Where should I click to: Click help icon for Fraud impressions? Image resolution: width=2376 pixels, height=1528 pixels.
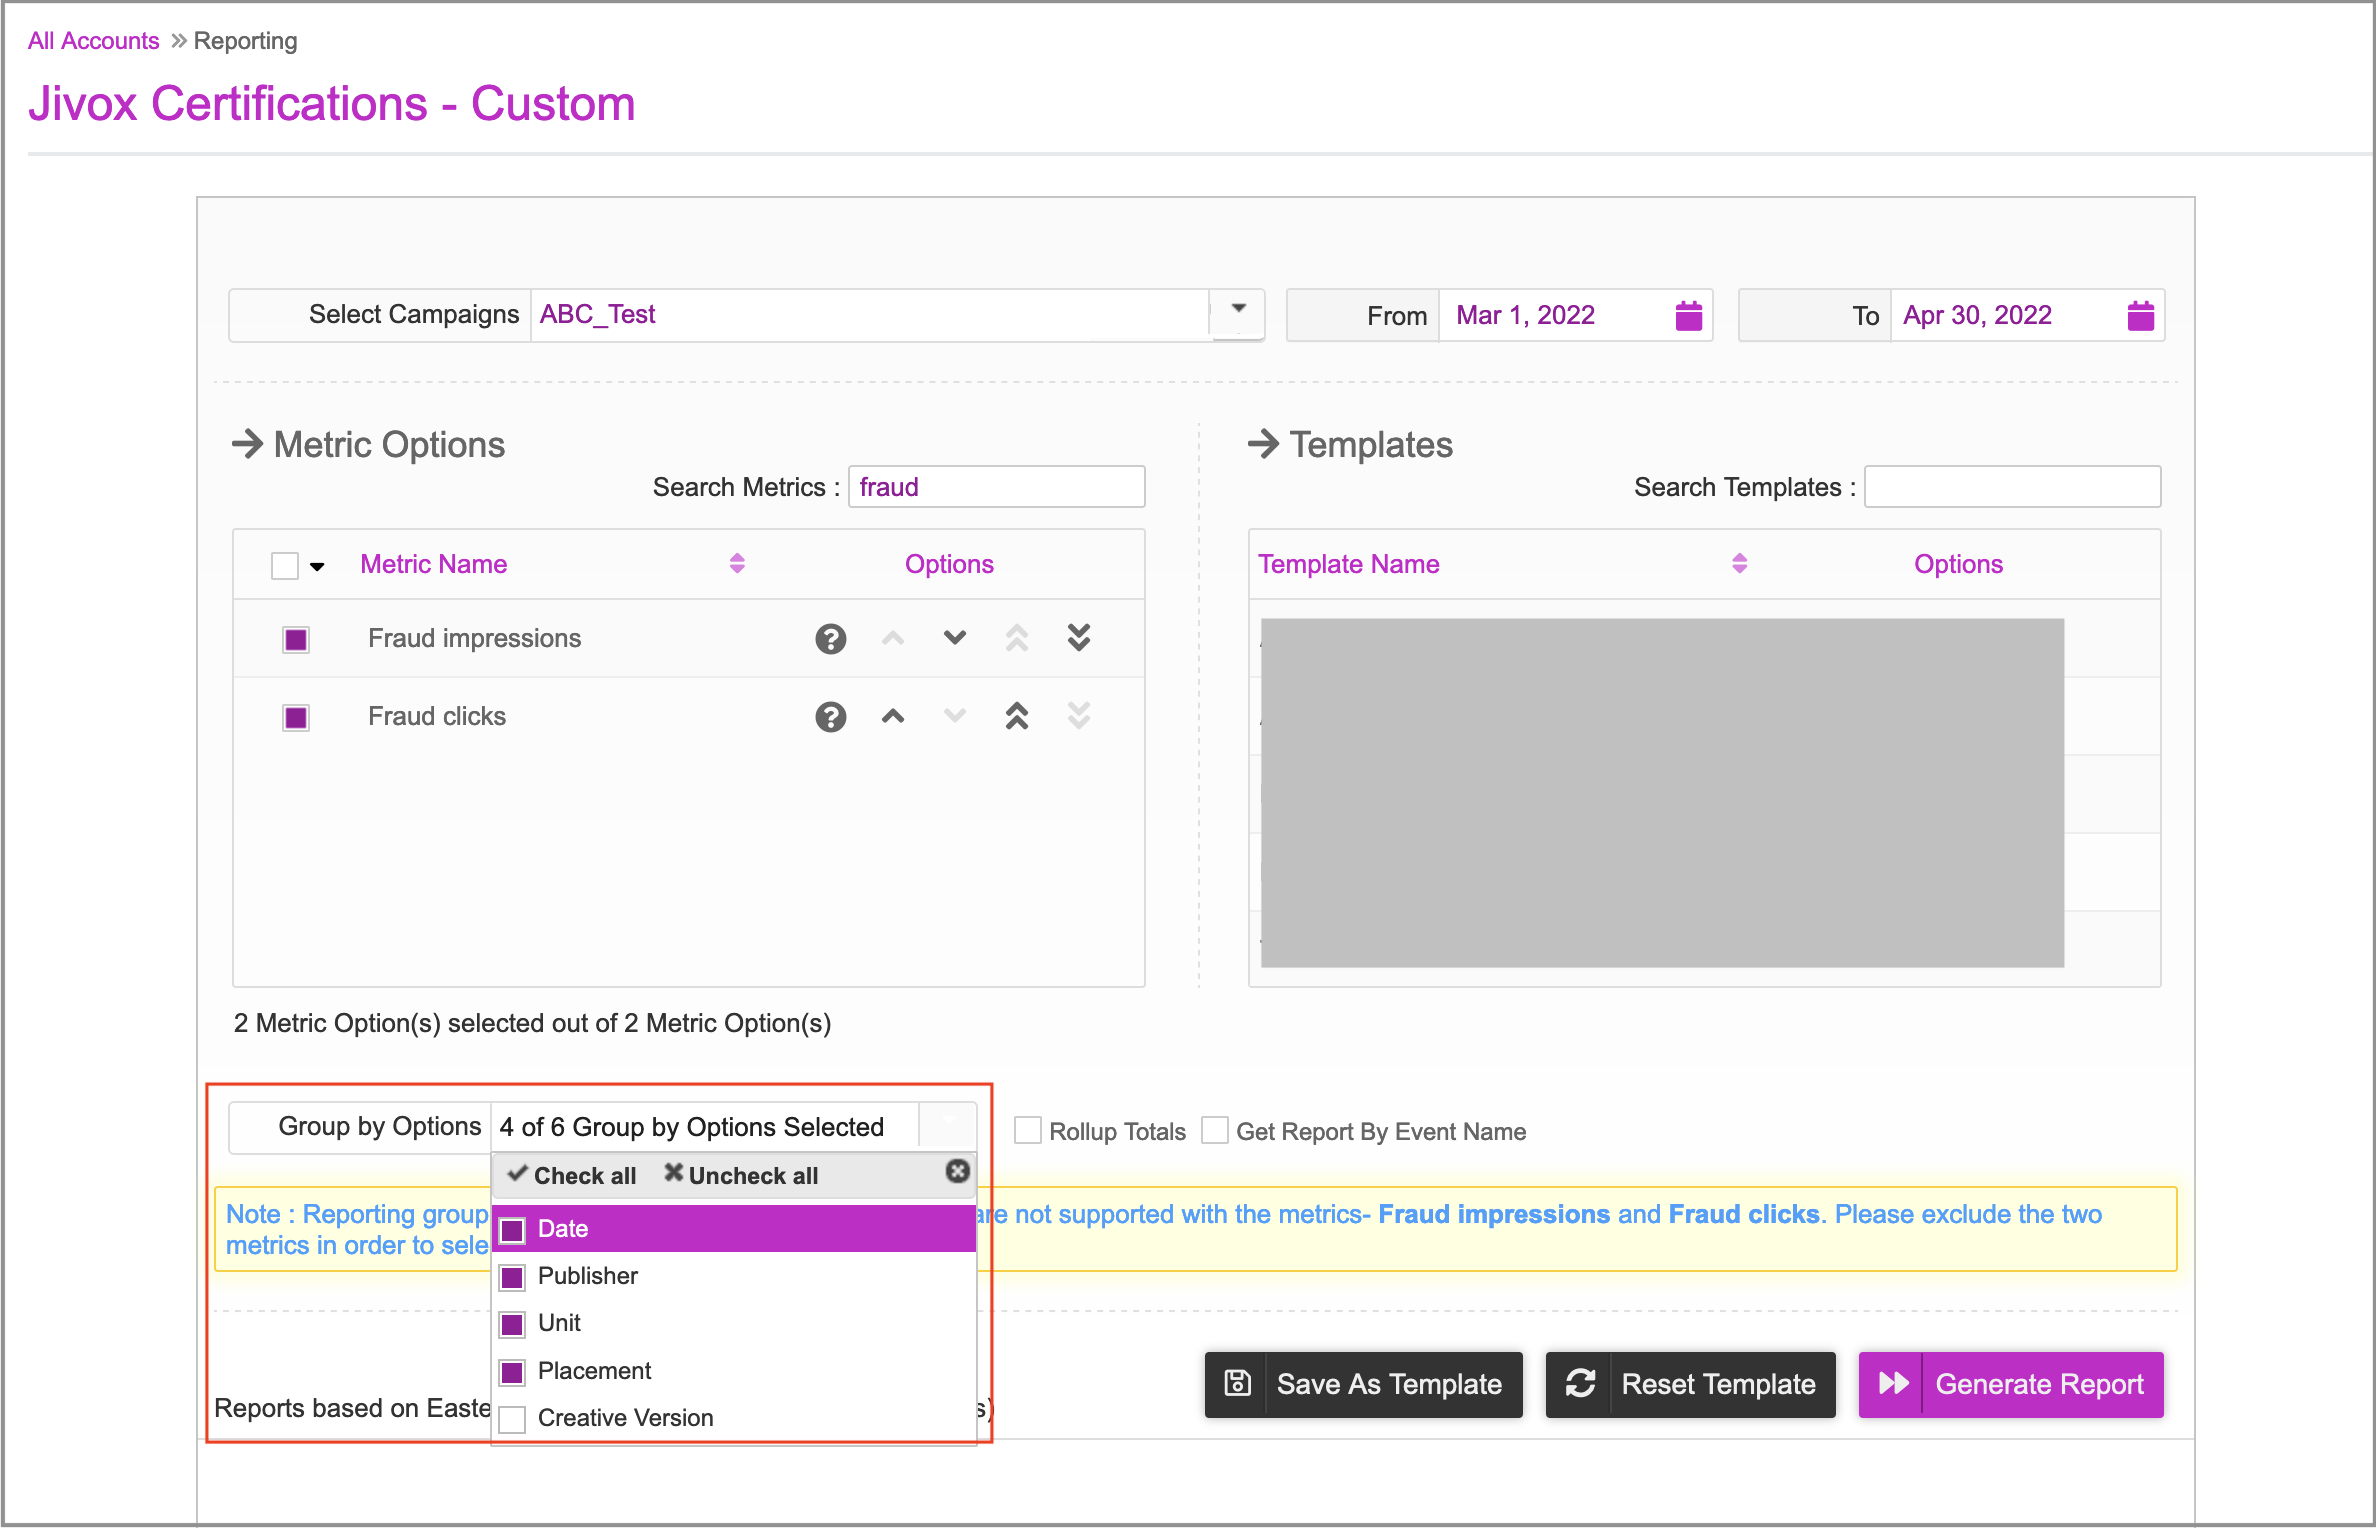(830, 638)
